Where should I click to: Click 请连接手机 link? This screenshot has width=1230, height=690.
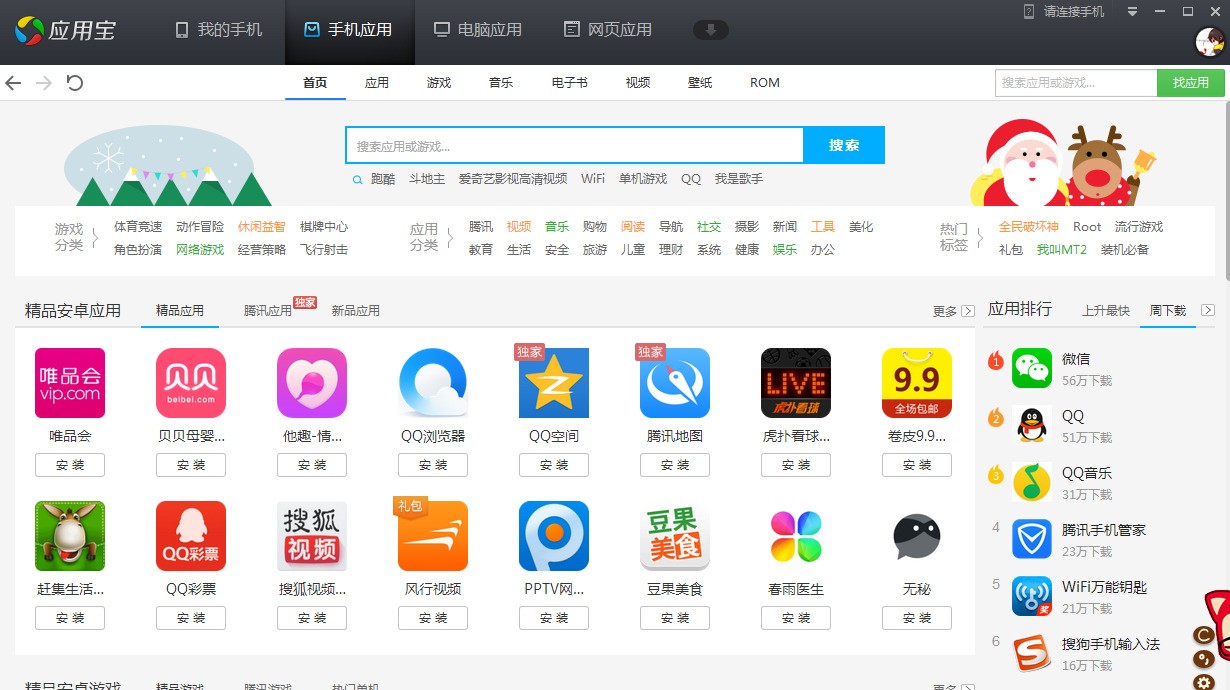(x=1074, y=12)
